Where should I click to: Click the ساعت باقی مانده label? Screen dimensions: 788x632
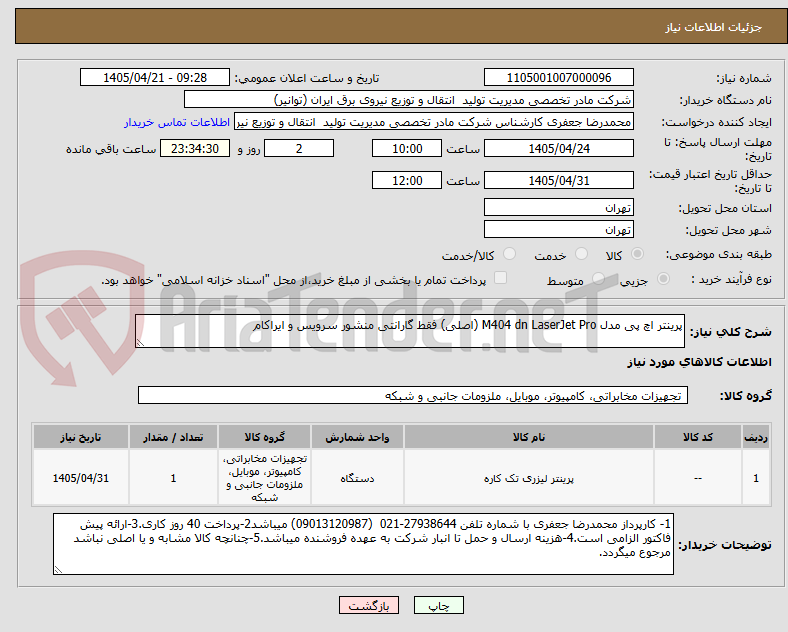point(111,149)
